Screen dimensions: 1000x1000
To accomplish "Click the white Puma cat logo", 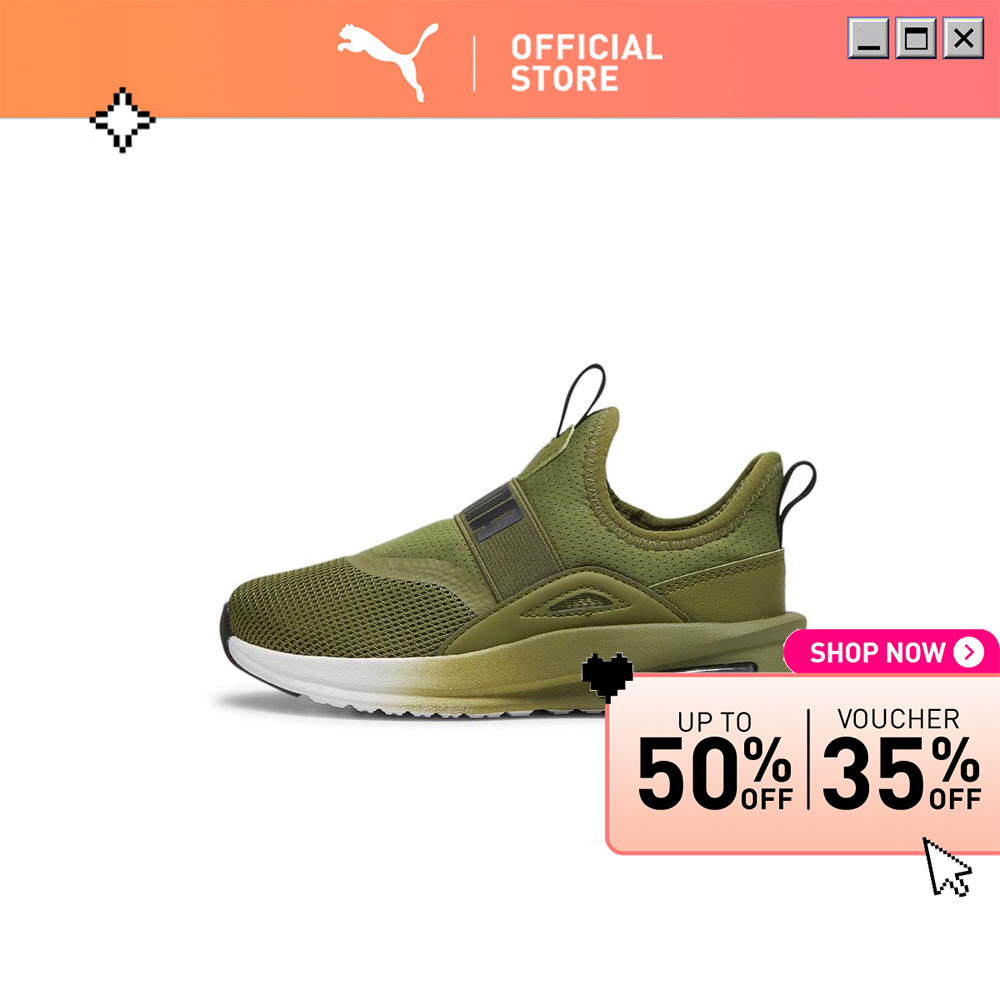I will coord(388,61).
